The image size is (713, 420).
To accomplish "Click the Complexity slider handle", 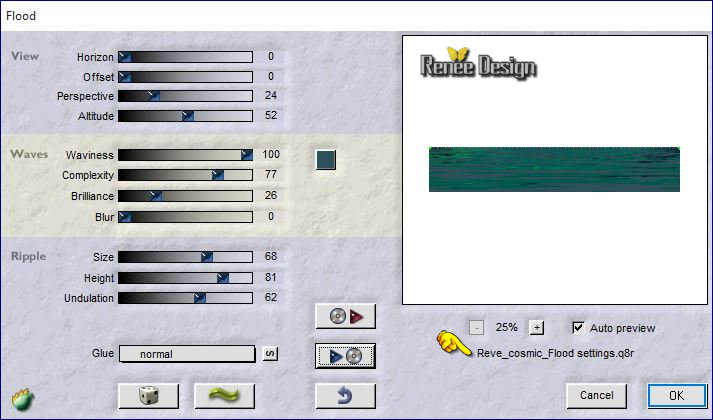I will coord(218,175).
